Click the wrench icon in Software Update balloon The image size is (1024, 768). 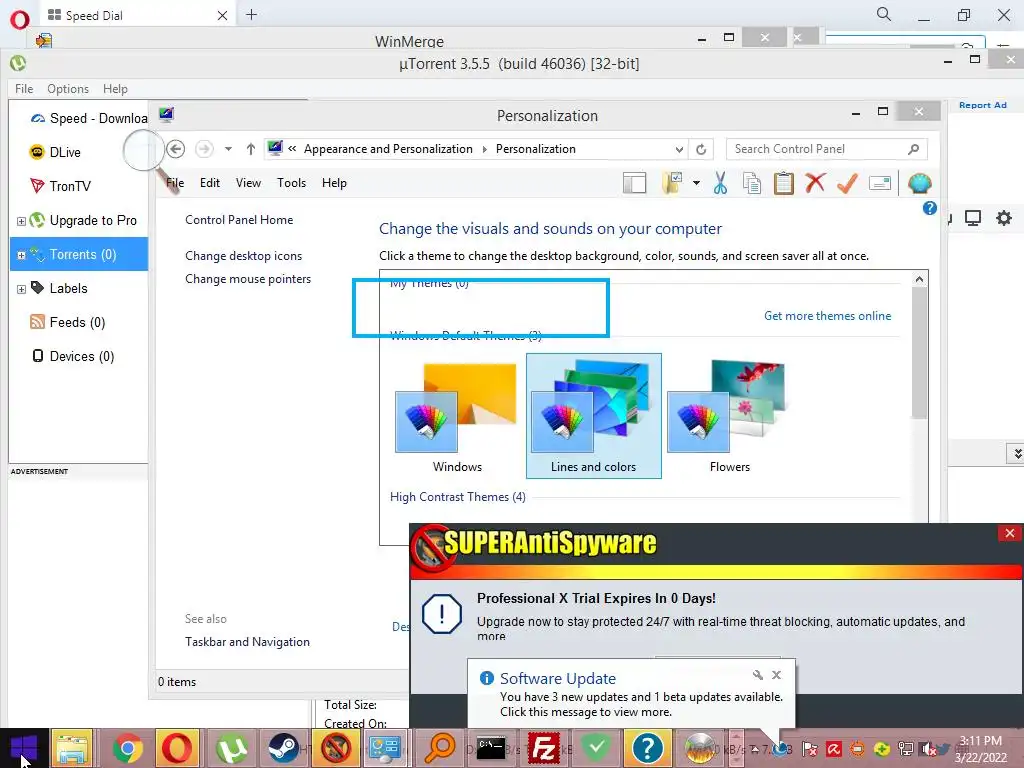(758, 675)
